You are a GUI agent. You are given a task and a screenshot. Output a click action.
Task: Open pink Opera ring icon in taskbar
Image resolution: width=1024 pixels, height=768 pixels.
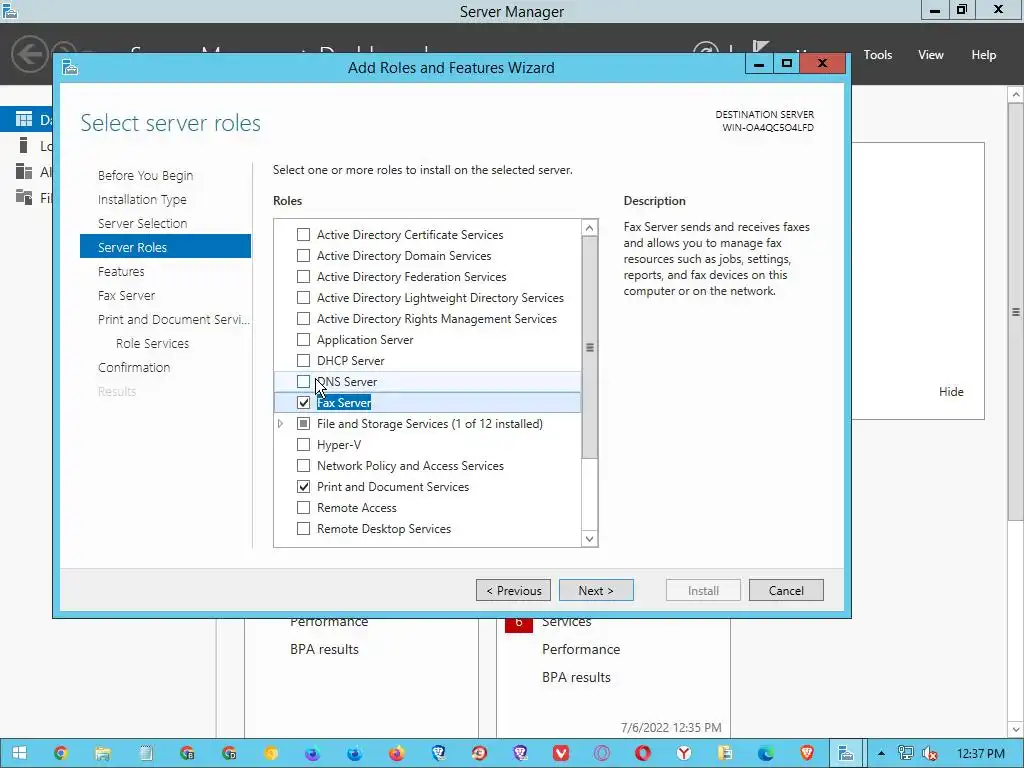[601, 753]
